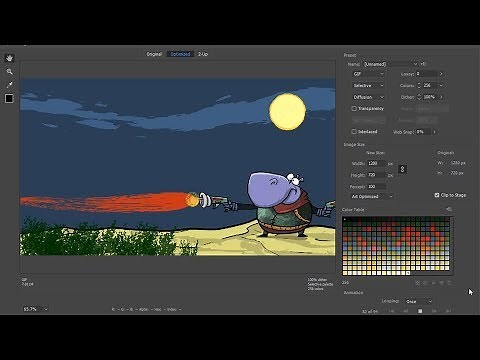Screen dimensions: 480x360
Task: Click the Colors stepper arrows
Action: (x=419, y=85)
